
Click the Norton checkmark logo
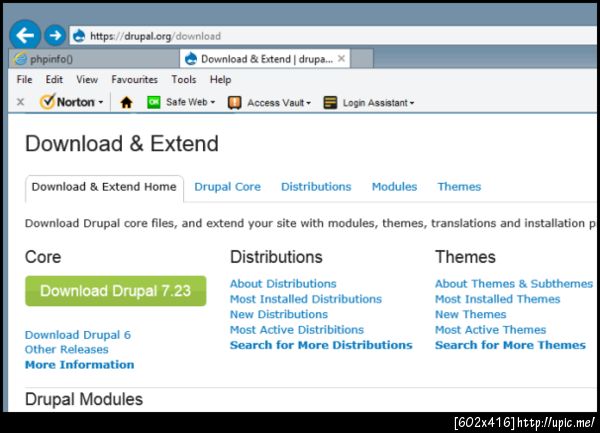pos(48,102)
